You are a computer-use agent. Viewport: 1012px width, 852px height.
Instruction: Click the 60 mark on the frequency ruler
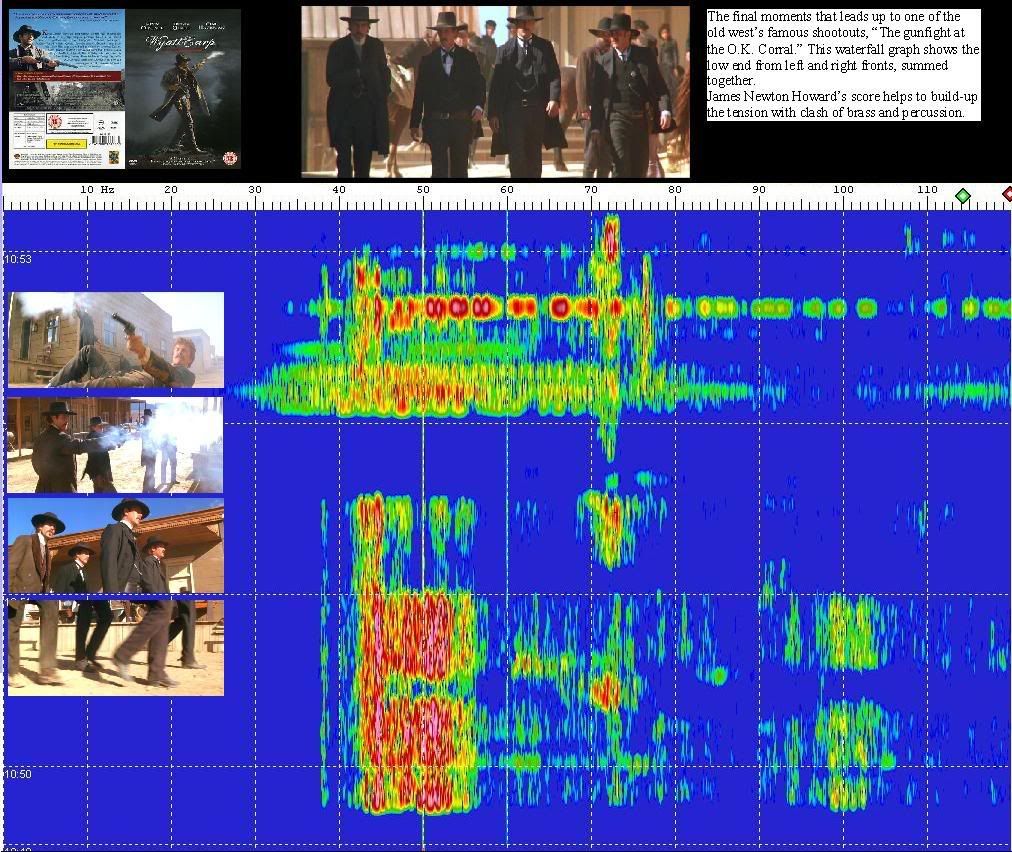[507, 190]
